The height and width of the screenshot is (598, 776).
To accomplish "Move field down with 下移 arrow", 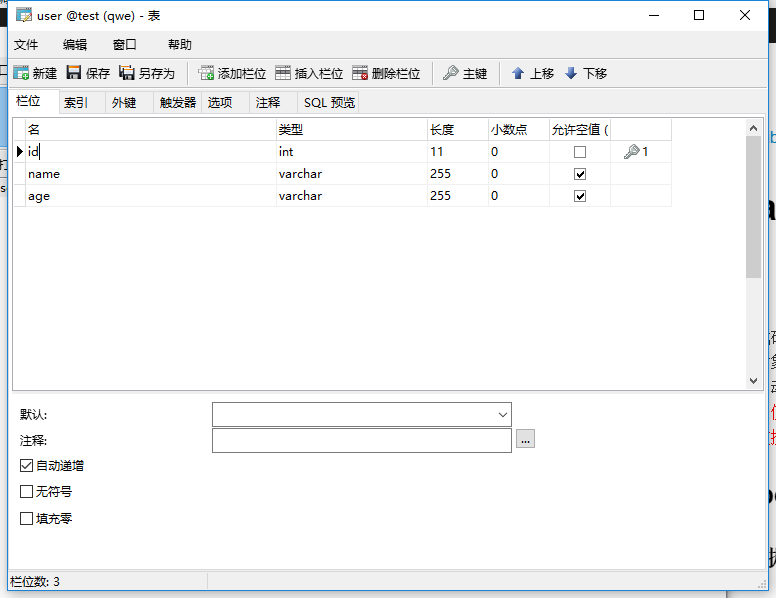I will coord(571,73).
